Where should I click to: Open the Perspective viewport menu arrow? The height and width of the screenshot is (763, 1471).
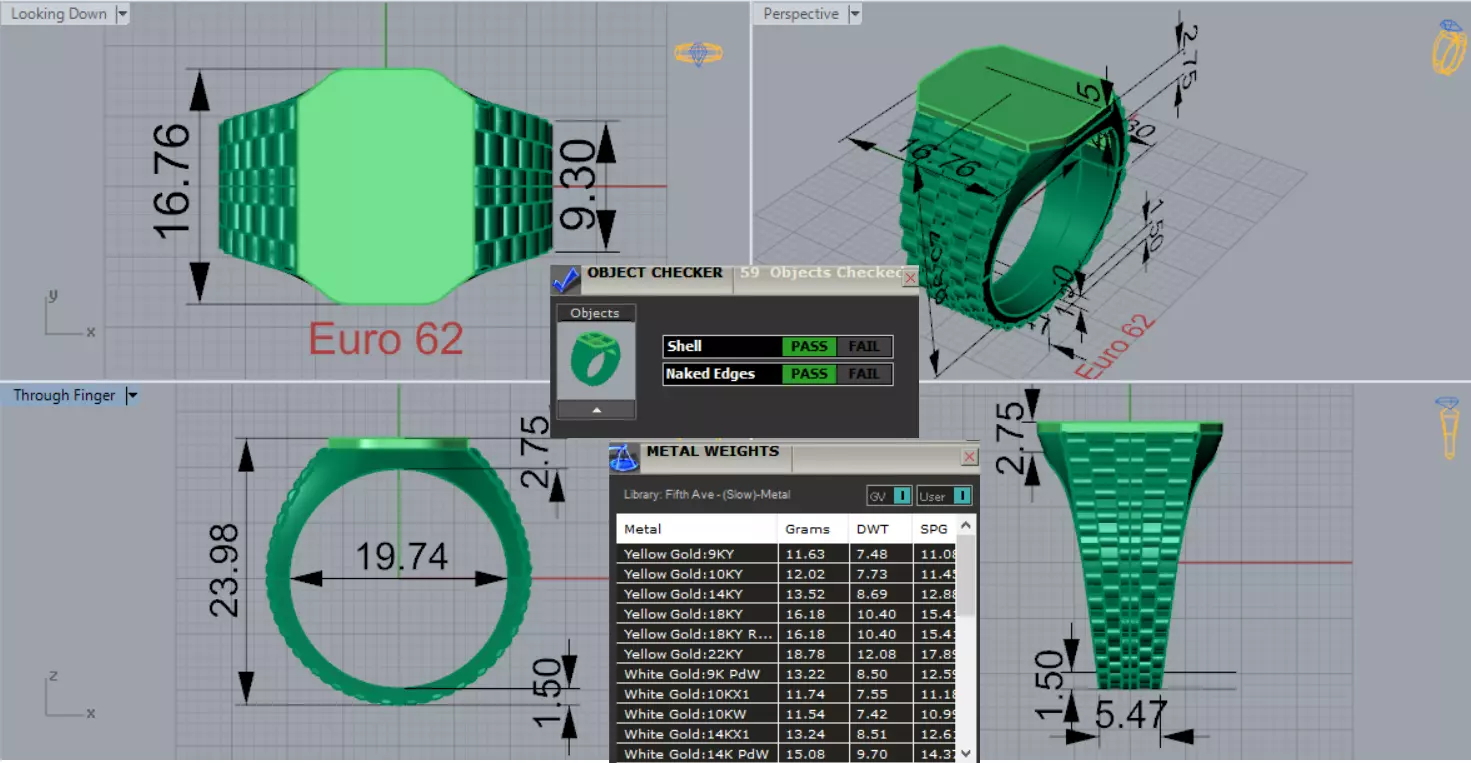click(854, 14)
